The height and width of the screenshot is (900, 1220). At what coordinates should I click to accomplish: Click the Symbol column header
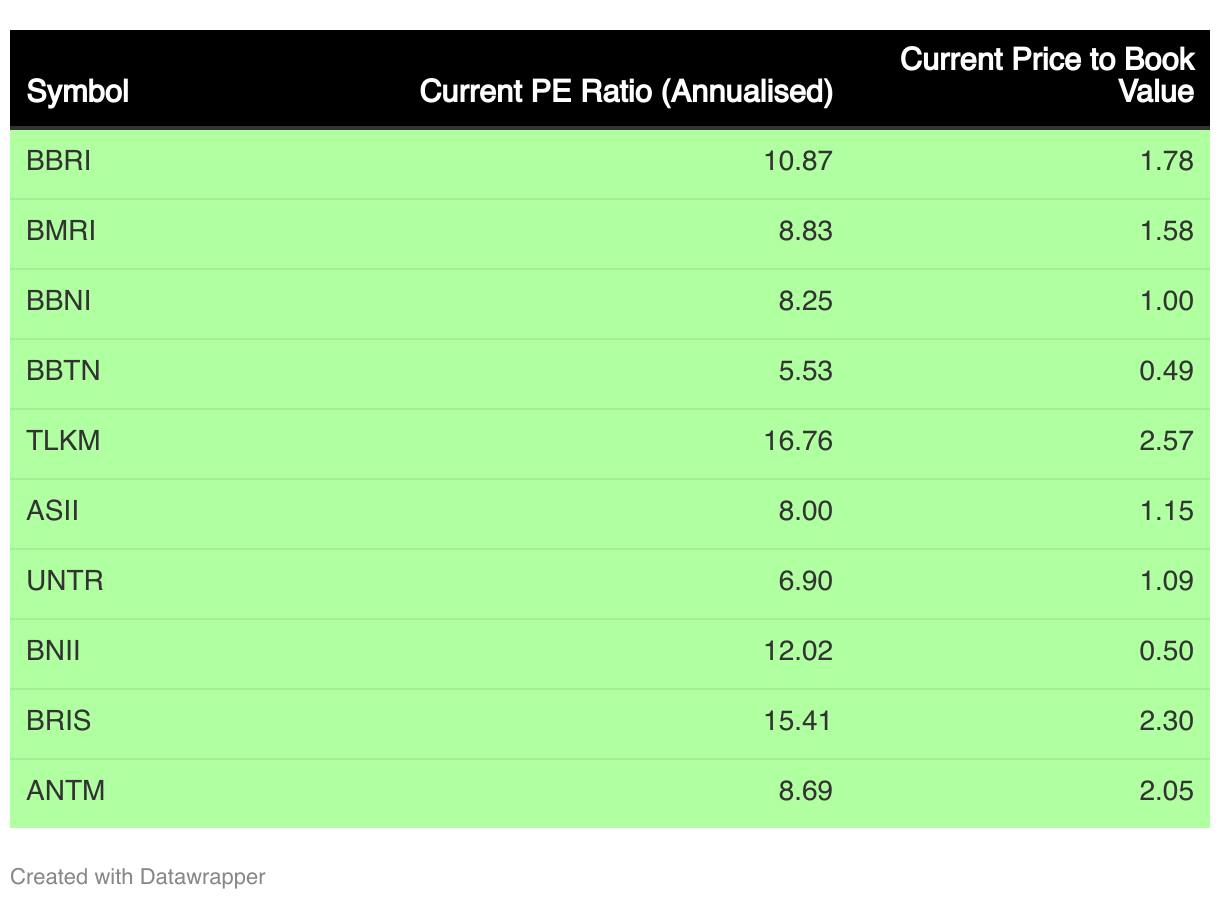tap(78, 92)
